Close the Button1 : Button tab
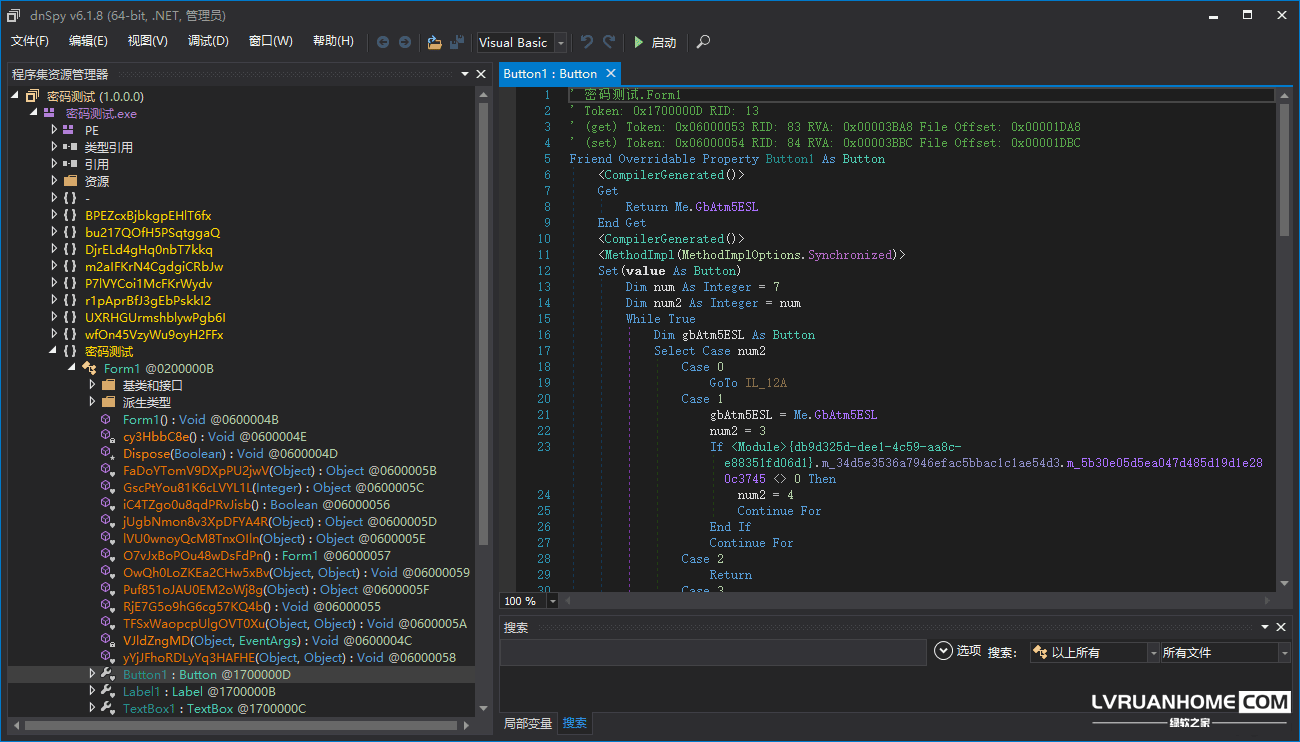 click(x=611, y=74)
